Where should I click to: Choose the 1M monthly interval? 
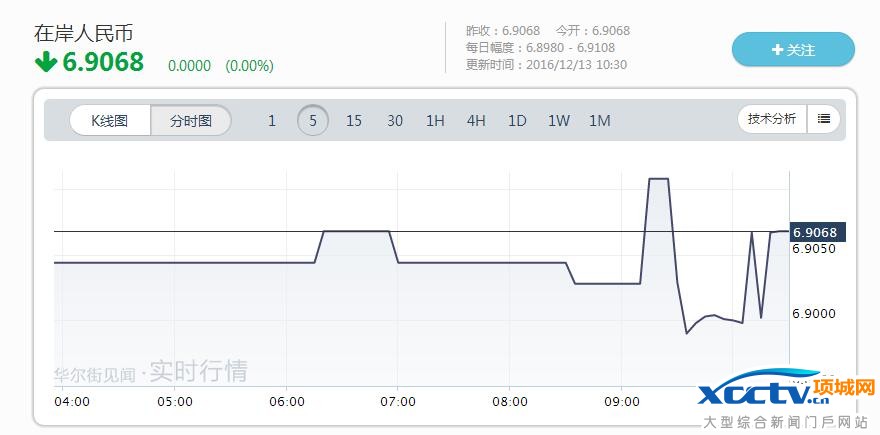pos(599,121)
